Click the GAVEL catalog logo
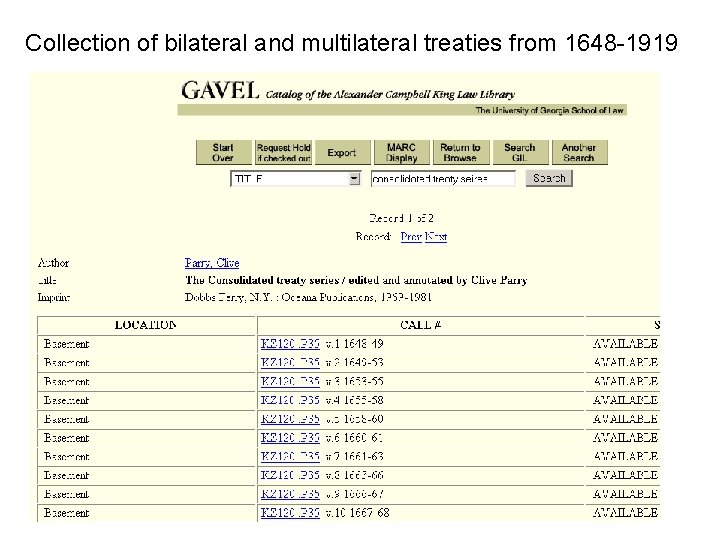The height and width of the screenshot is (540, 720). point(220,90)
